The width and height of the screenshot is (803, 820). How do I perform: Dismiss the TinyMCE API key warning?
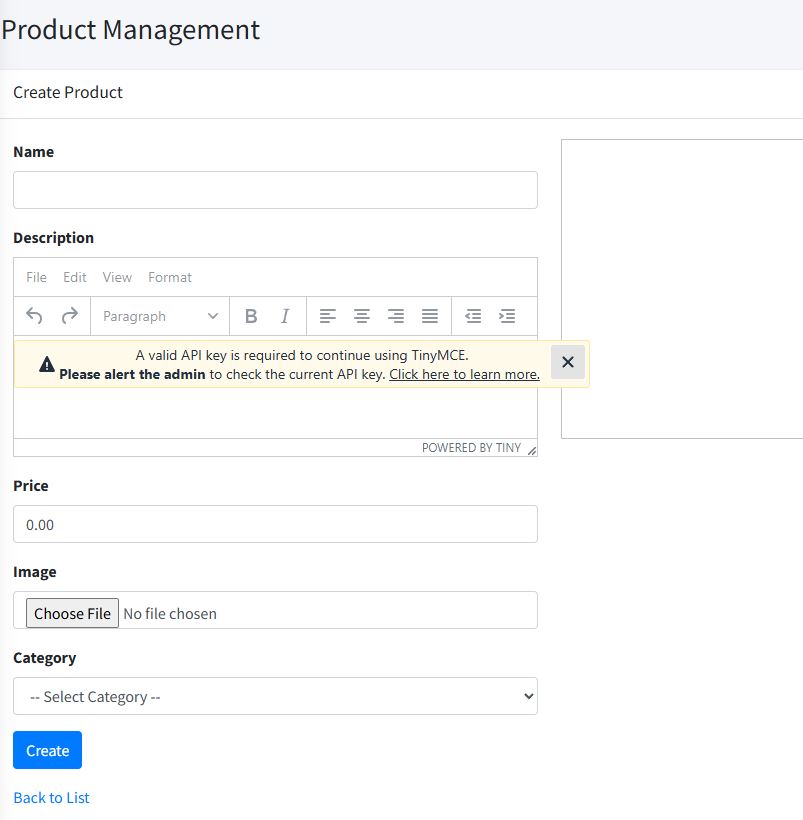(568, 362)
